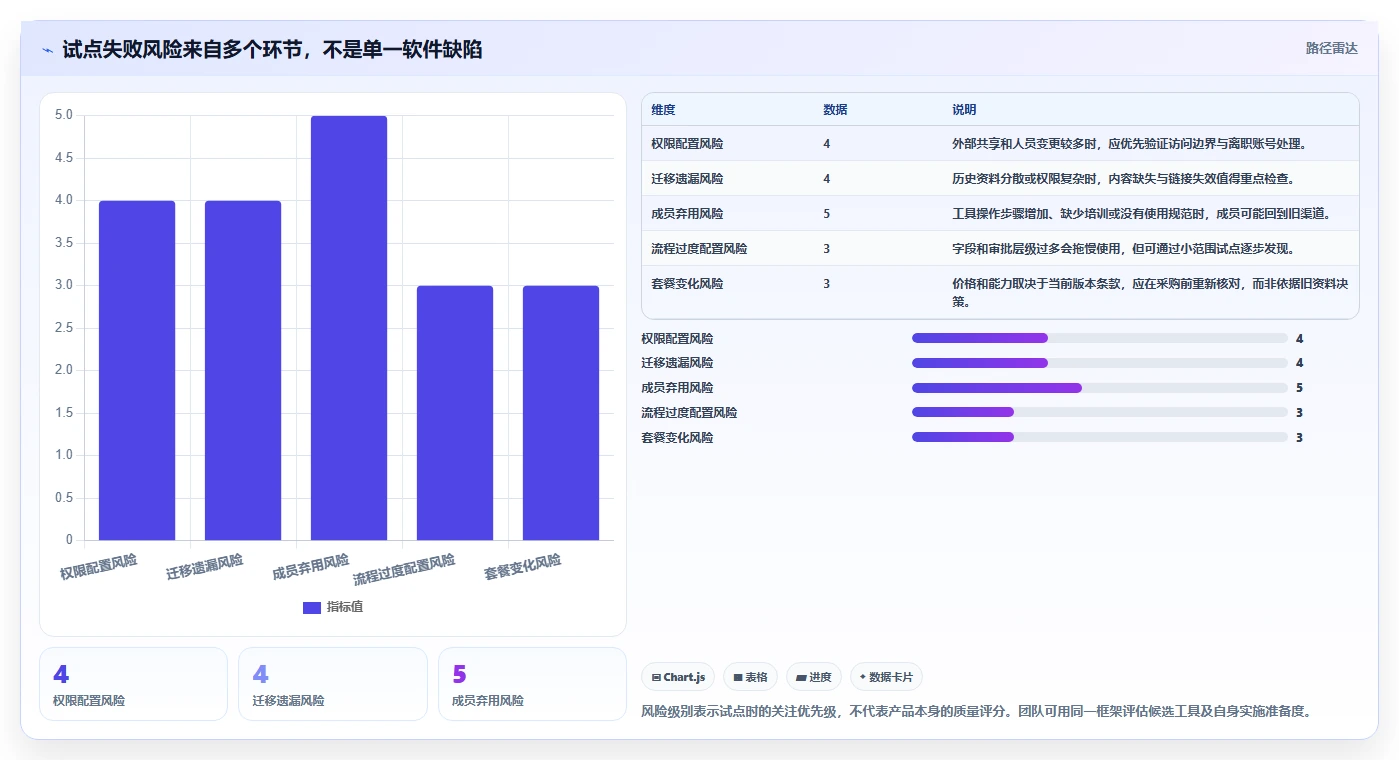This screenshot has width=1399, height=760.
Task: Click the 路径雷达 label in the header
Action: click(x=1331, y=48)
